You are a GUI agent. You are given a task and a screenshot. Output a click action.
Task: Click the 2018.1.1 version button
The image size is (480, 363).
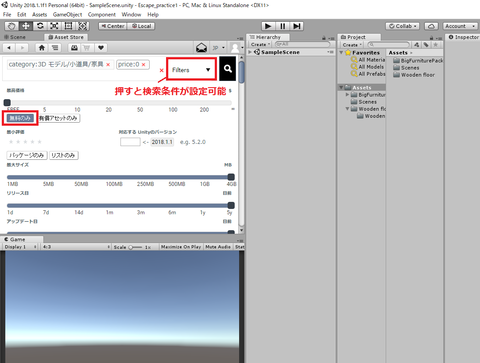162,142
